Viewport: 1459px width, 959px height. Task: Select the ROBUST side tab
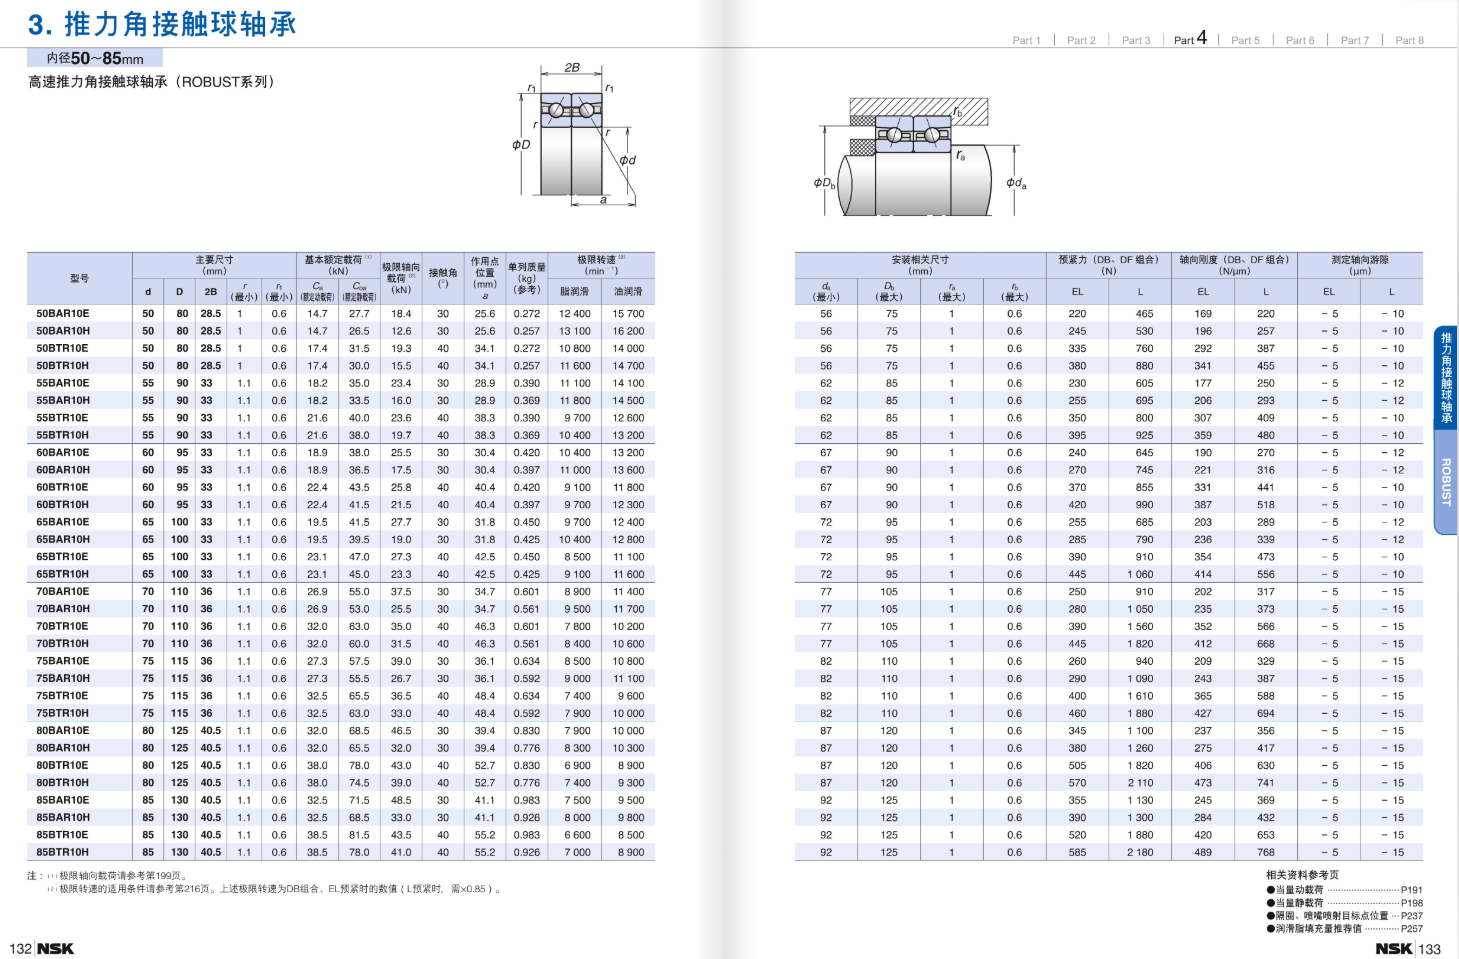tap(1446, 482)
